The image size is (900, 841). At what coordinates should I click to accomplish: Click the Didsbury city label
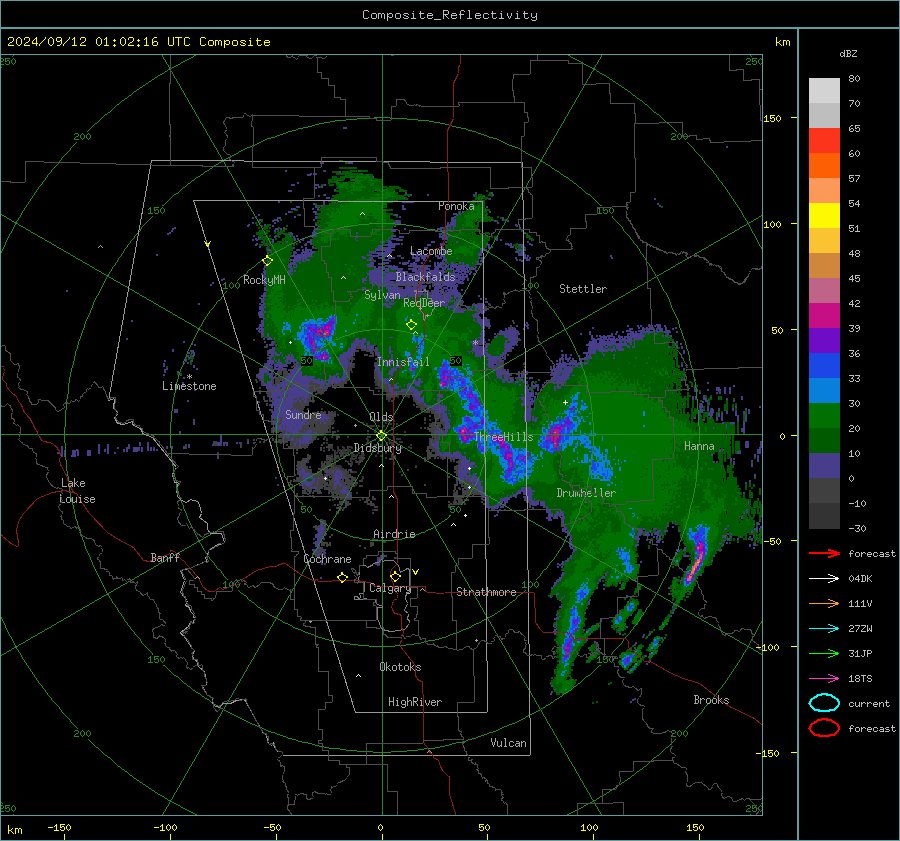(377, 448)
